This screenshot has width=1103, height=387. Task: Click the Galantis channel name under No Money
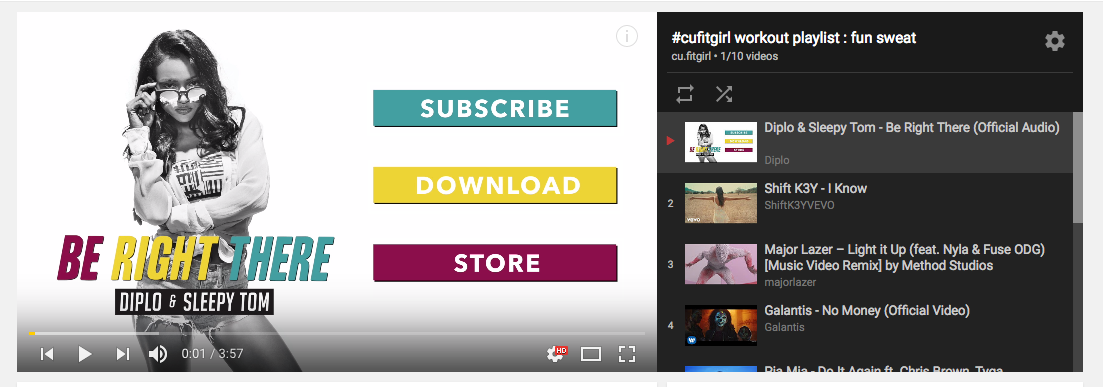pos(784,327)
